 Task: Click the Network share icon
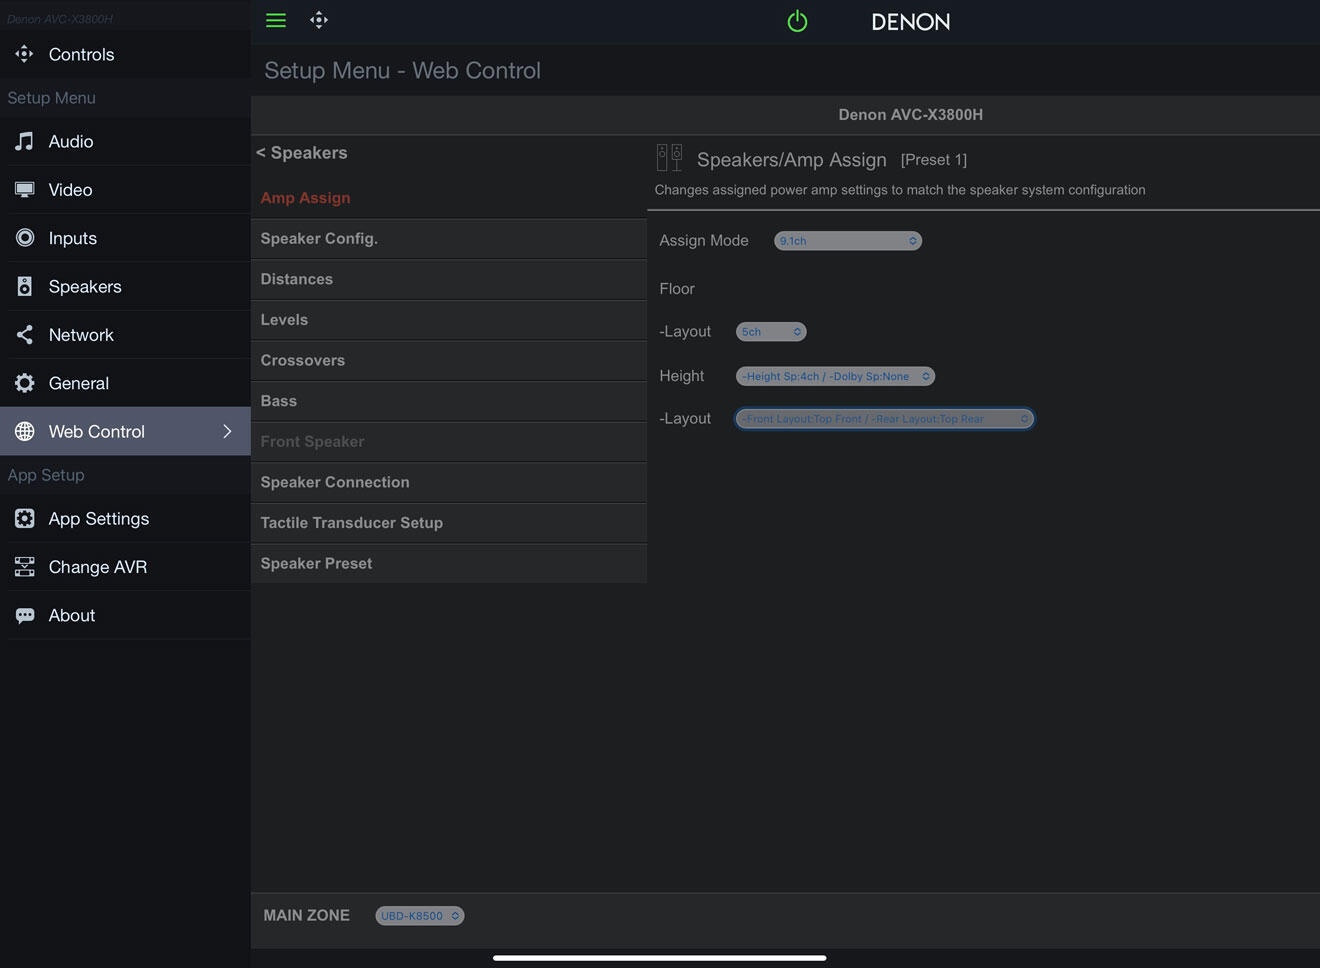pyautogui.click(x=24, y=335)
